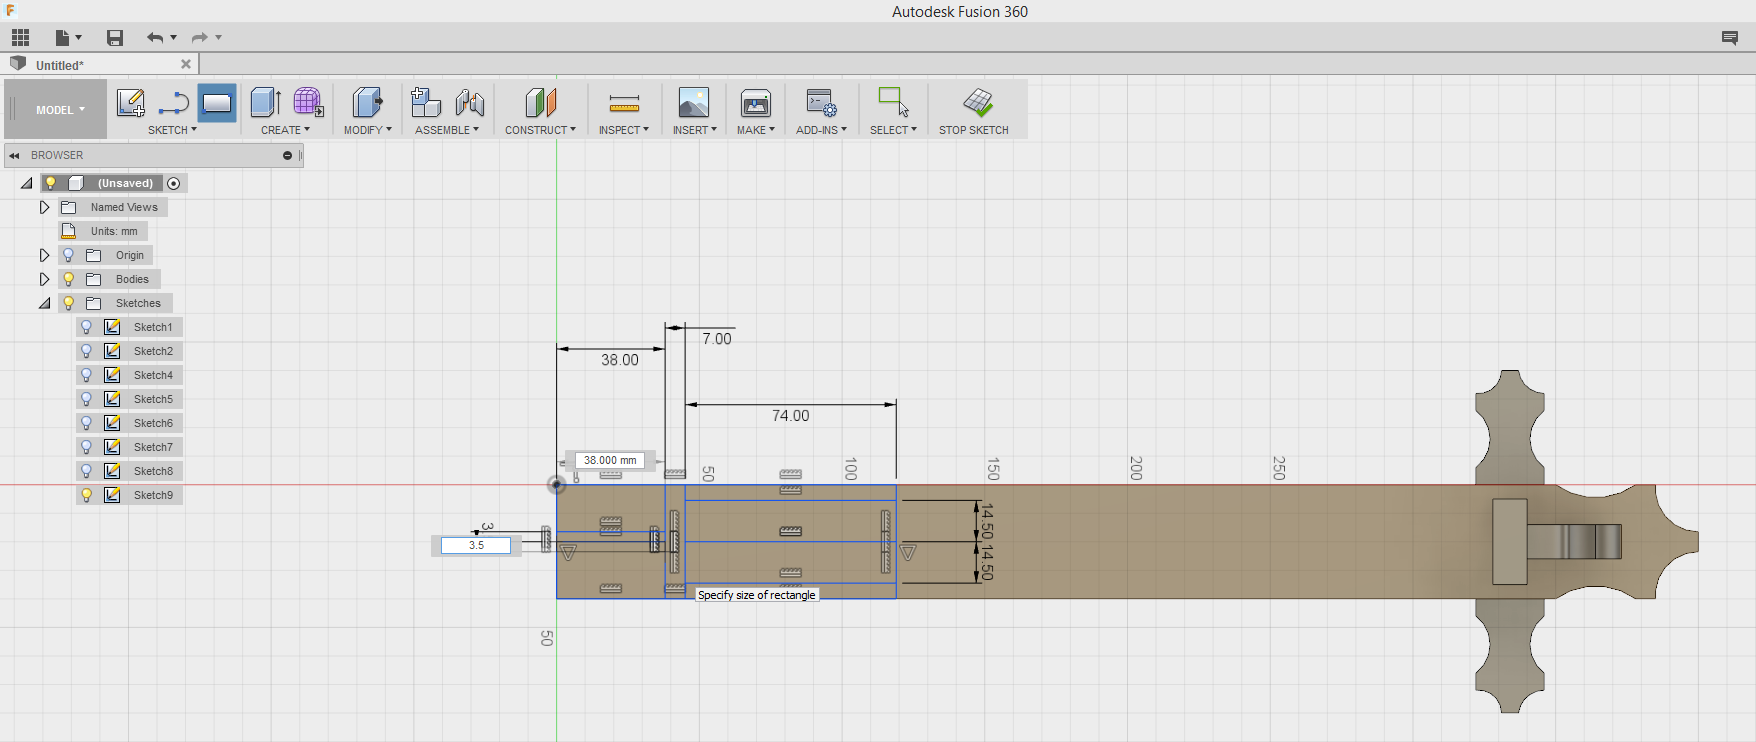Open the Undo history dropdown arrow
The width and height of the screenshot is (1756, 742).
click(174, 38)
